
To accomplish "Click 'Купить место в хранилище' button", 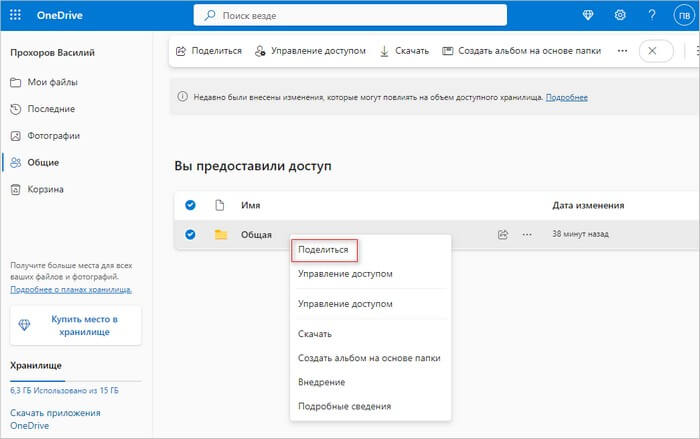I will coord(75,326).
